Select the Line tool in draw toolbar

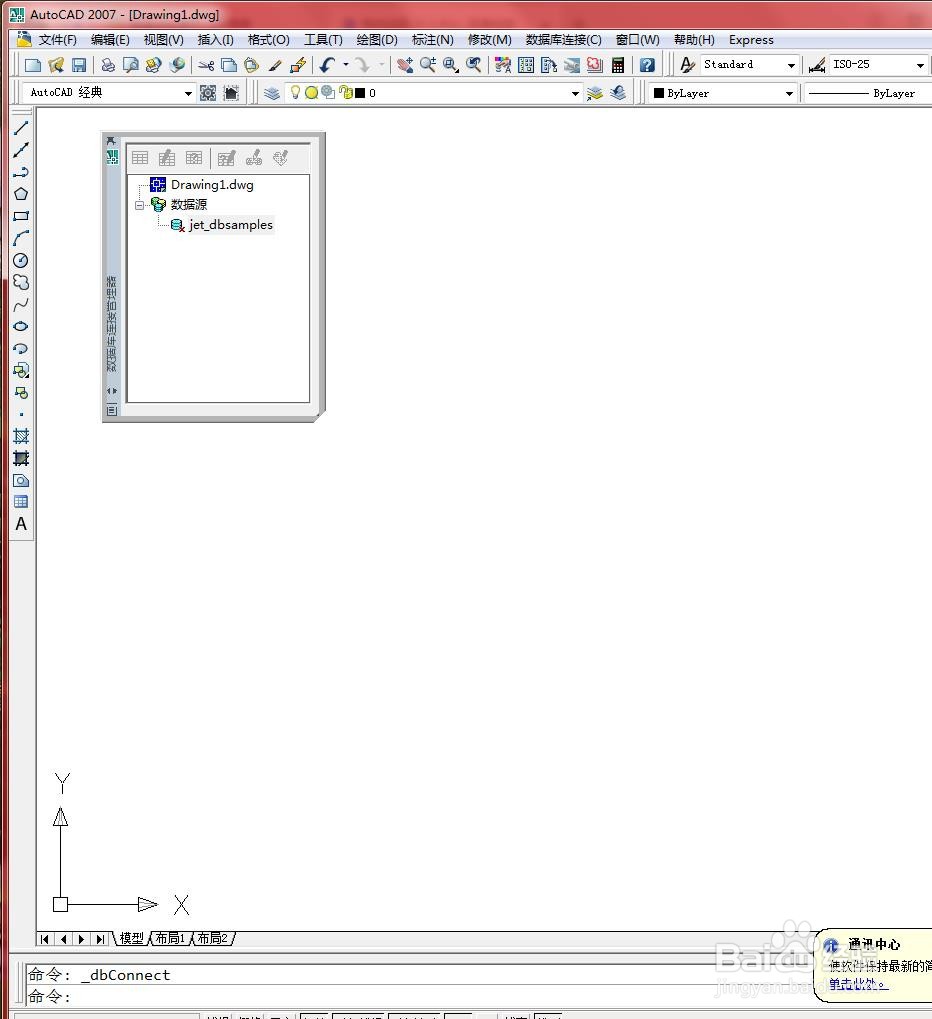[x=21, y=128]
